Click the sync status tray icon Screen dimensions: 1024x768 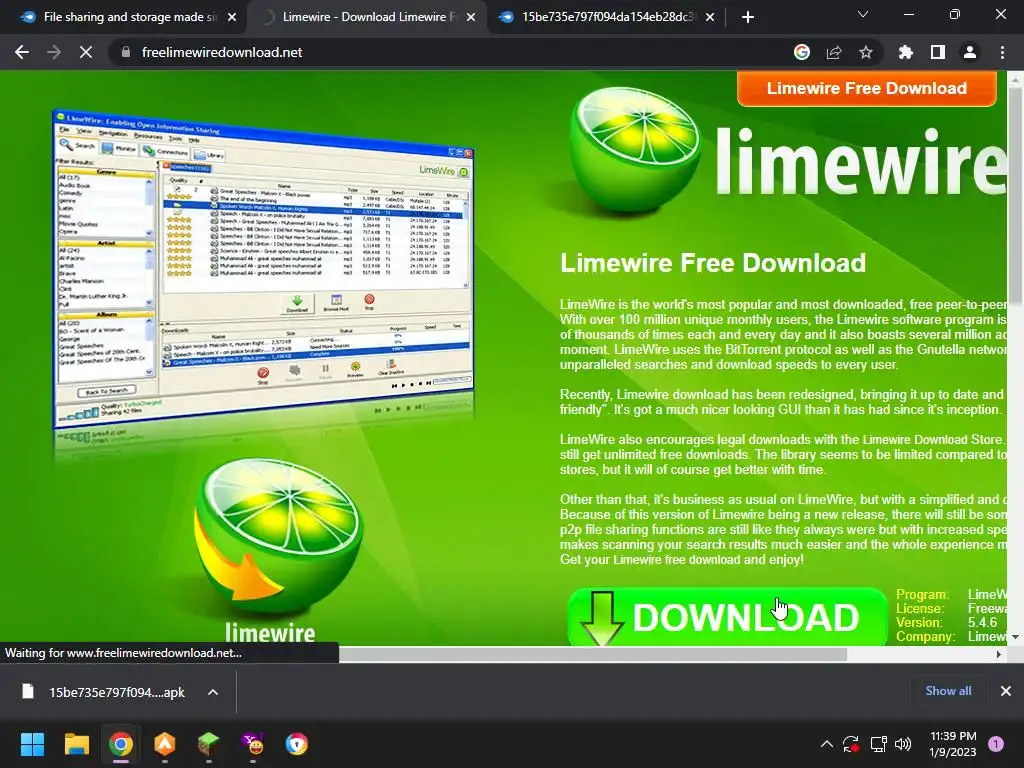click(851, 744)
